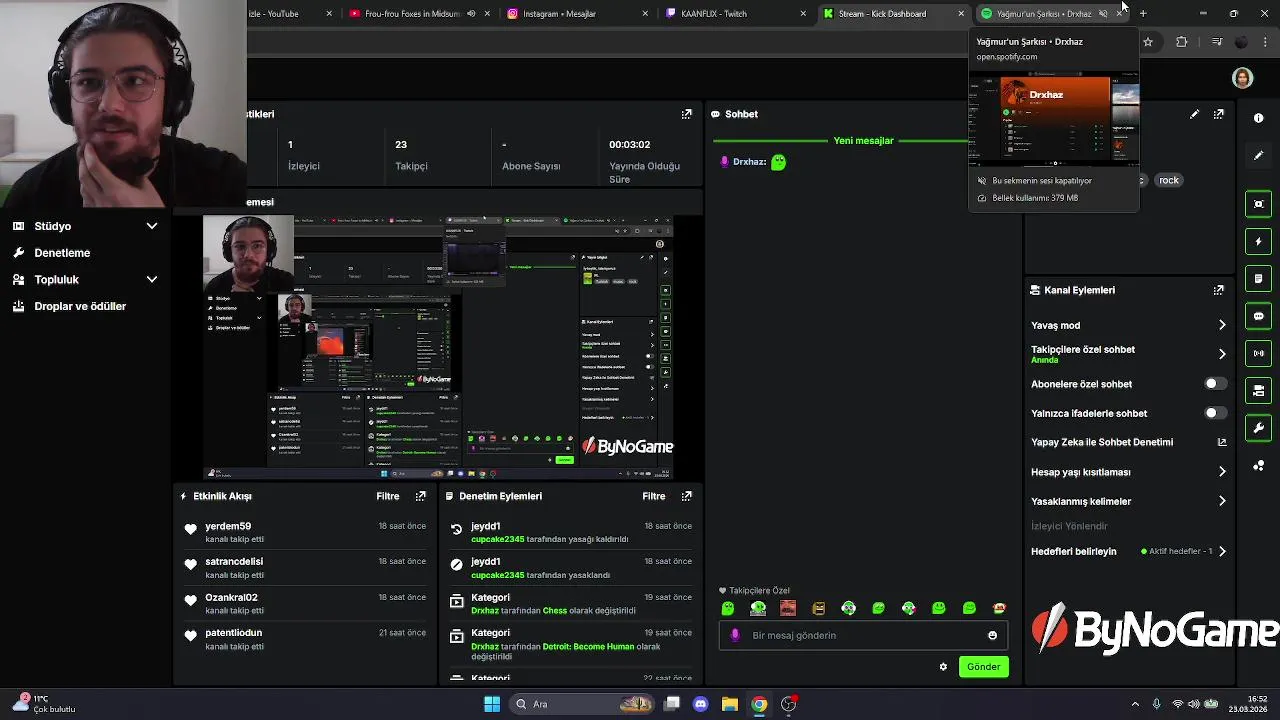The image size is (1280, 720).
Task: Open external link for Yapay Zeka ile Sohbet Denetimi
Action: (x=1221, y=442)
